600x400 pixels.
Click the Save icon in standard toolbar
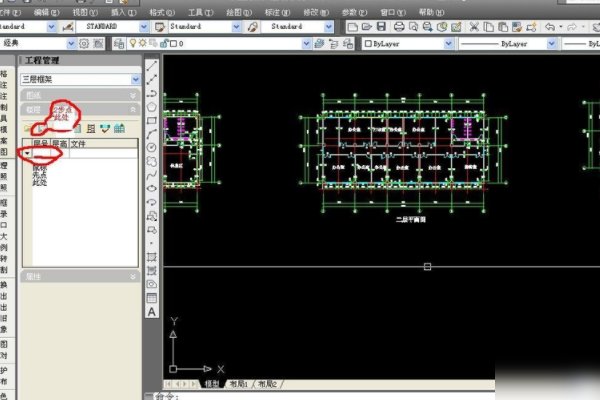point(383,24)
